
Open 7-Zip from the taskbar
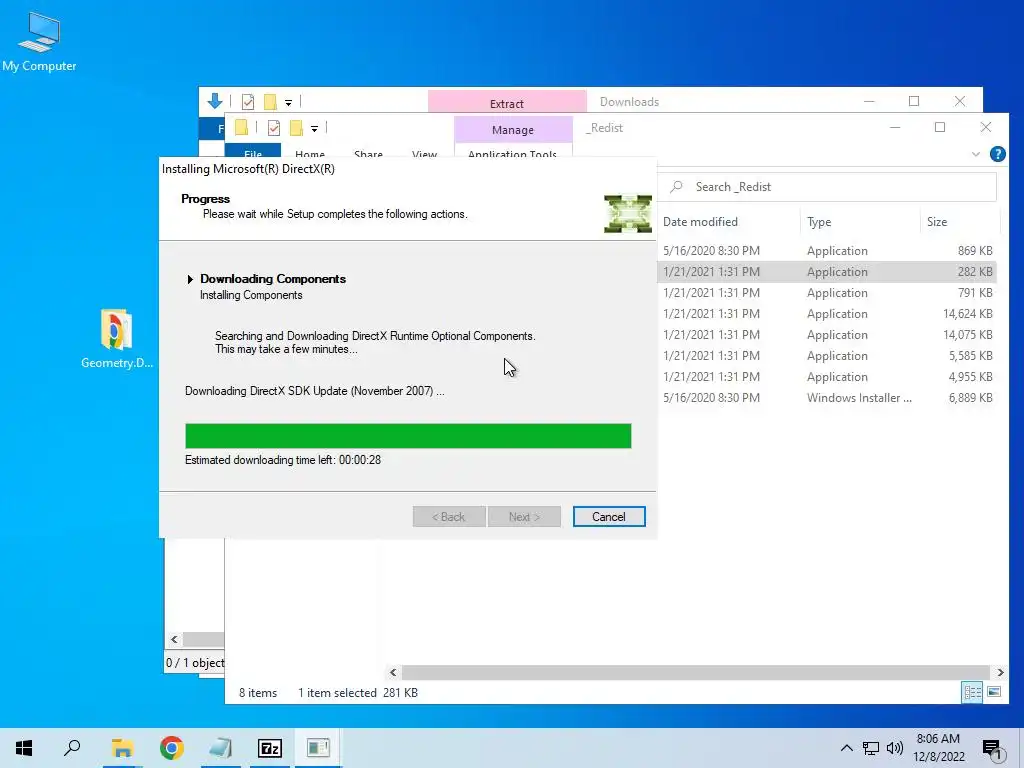(270, 748)
